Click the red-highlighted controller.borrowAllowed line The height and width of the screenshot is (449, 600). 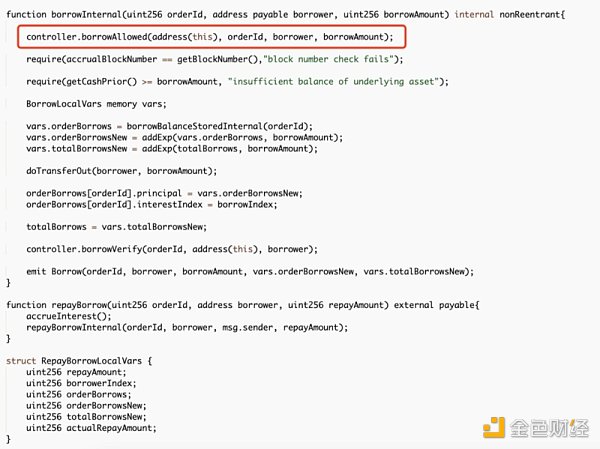coord(209,37)
